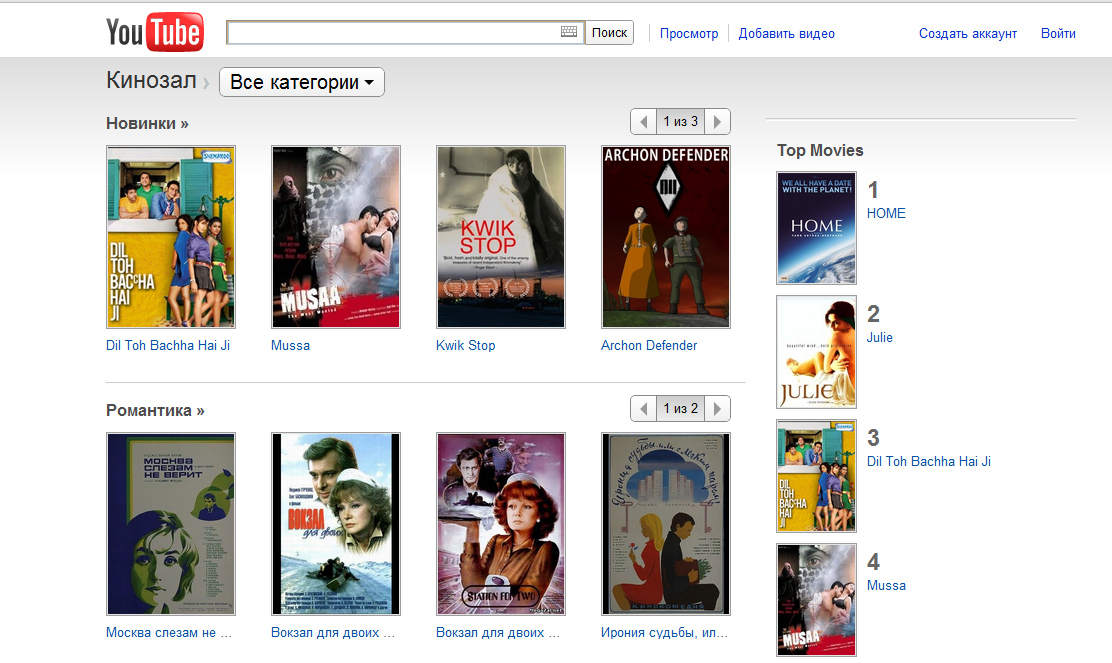Viewport: 1112px width, 663px height.
Task: Click the Mussa title in Top Movies
Action: click(x=886, y=586)
